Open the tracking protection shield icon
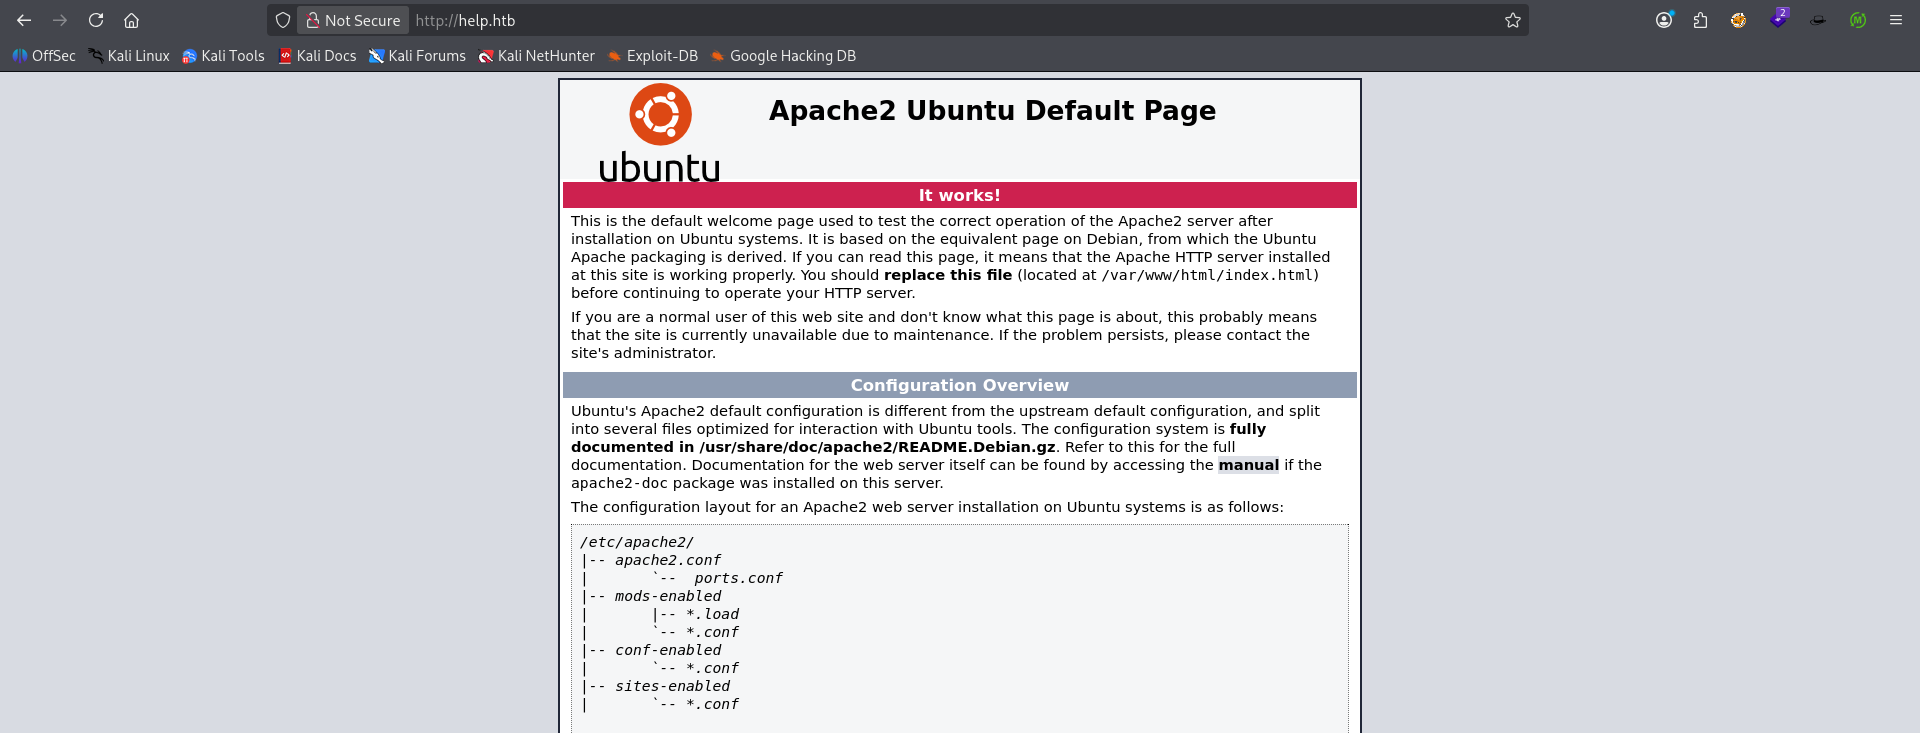 click(283, 20)
